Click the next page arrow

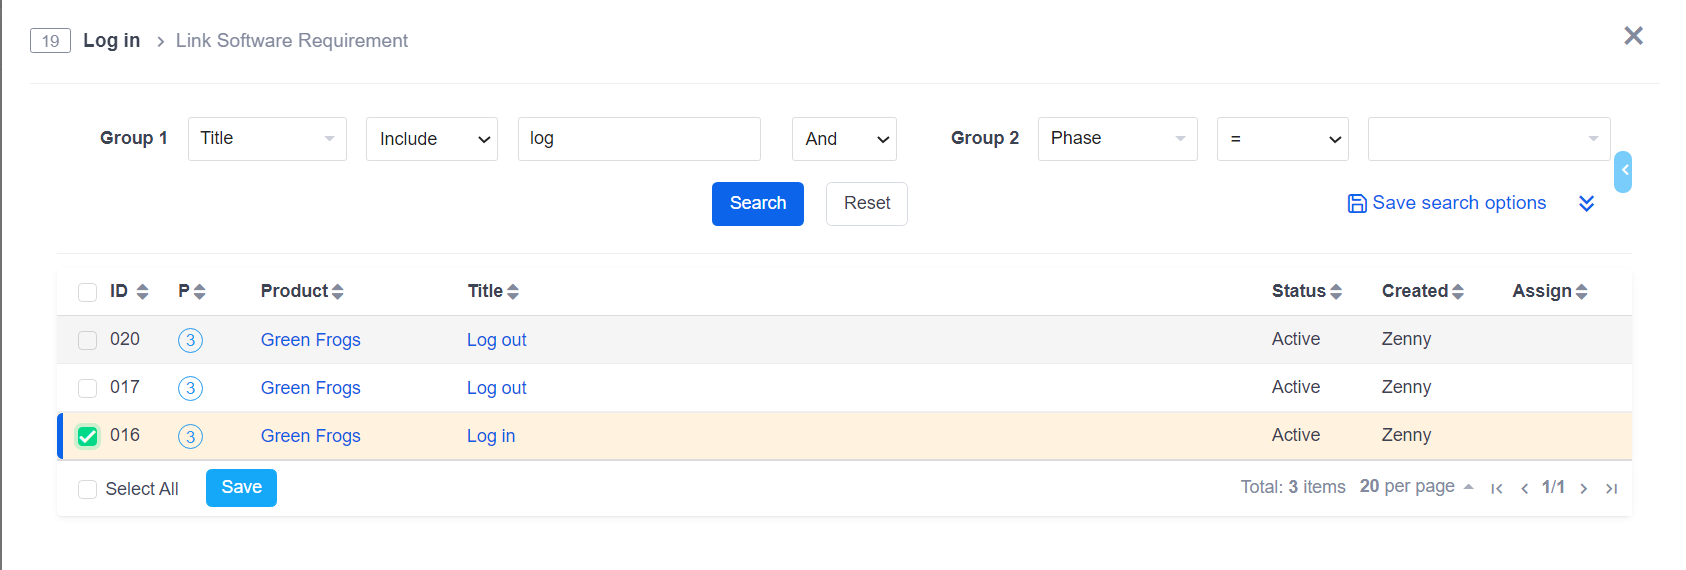pyautogui.click(x=1583, y=488)
